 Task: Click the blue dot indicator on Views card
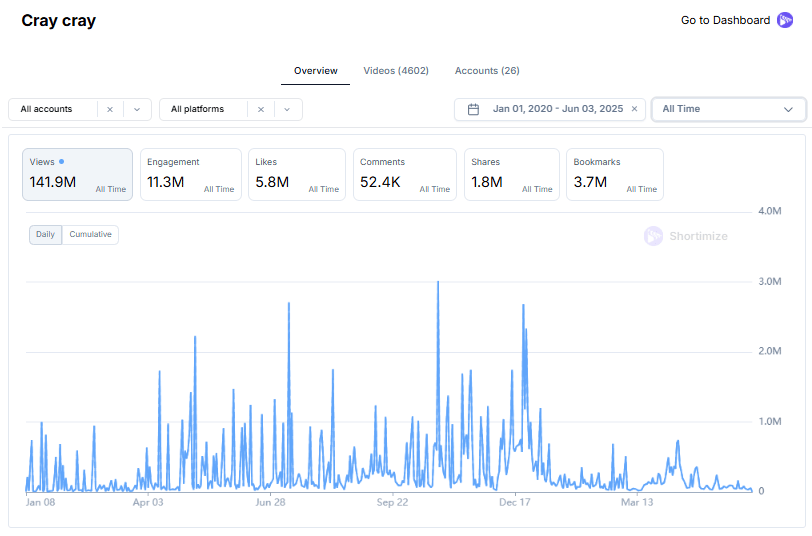coord(61,161)
